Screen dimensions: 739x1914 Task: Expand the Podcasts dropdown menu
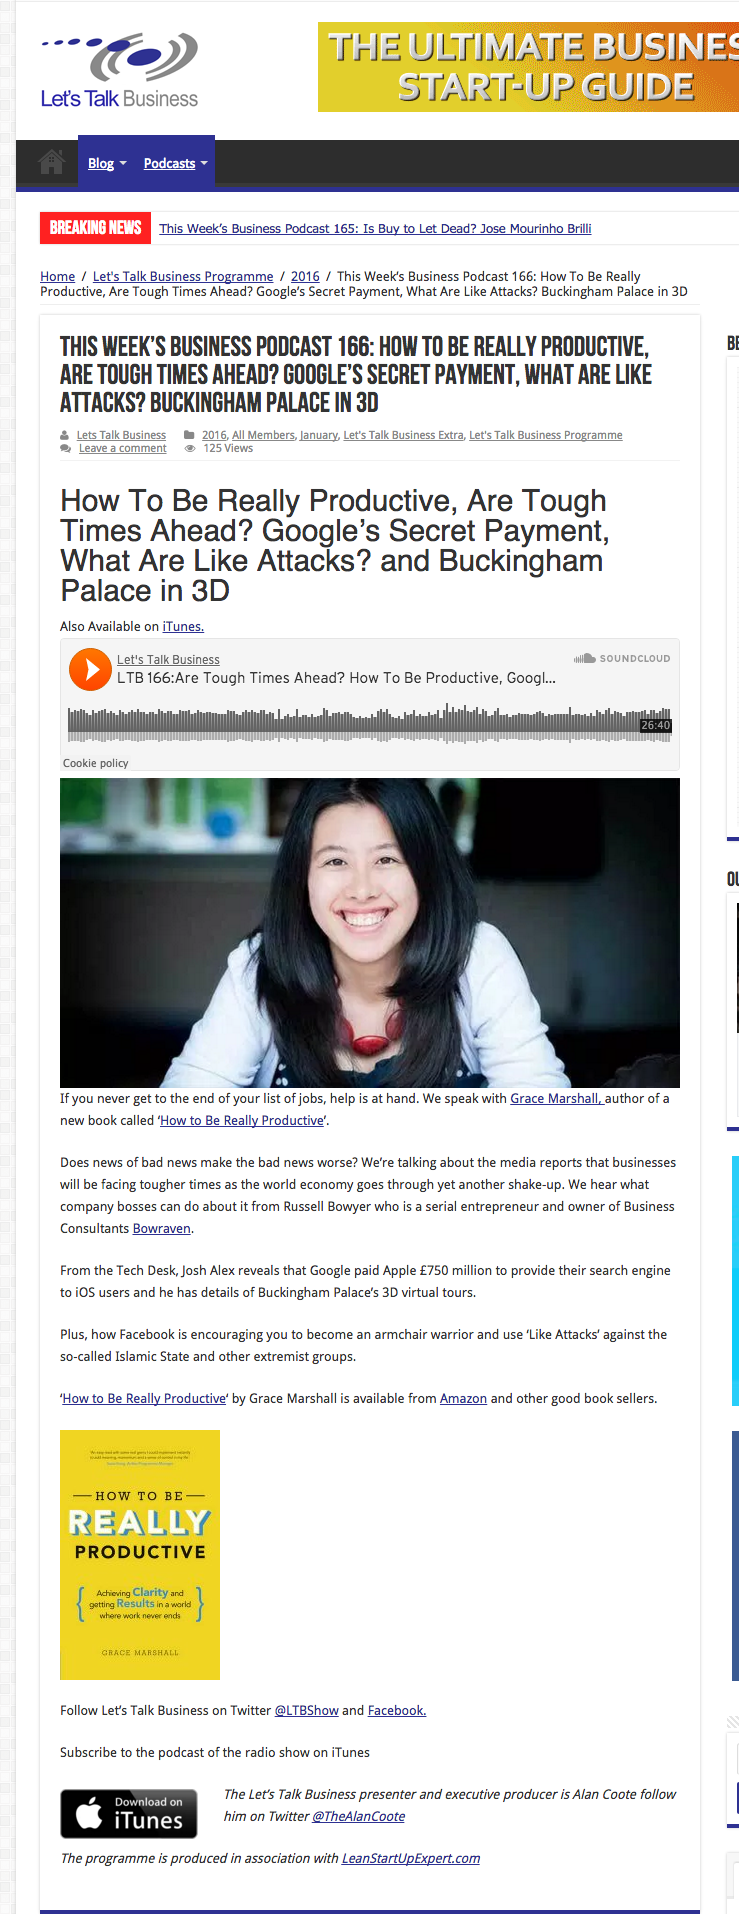click(x=175, y=163)
